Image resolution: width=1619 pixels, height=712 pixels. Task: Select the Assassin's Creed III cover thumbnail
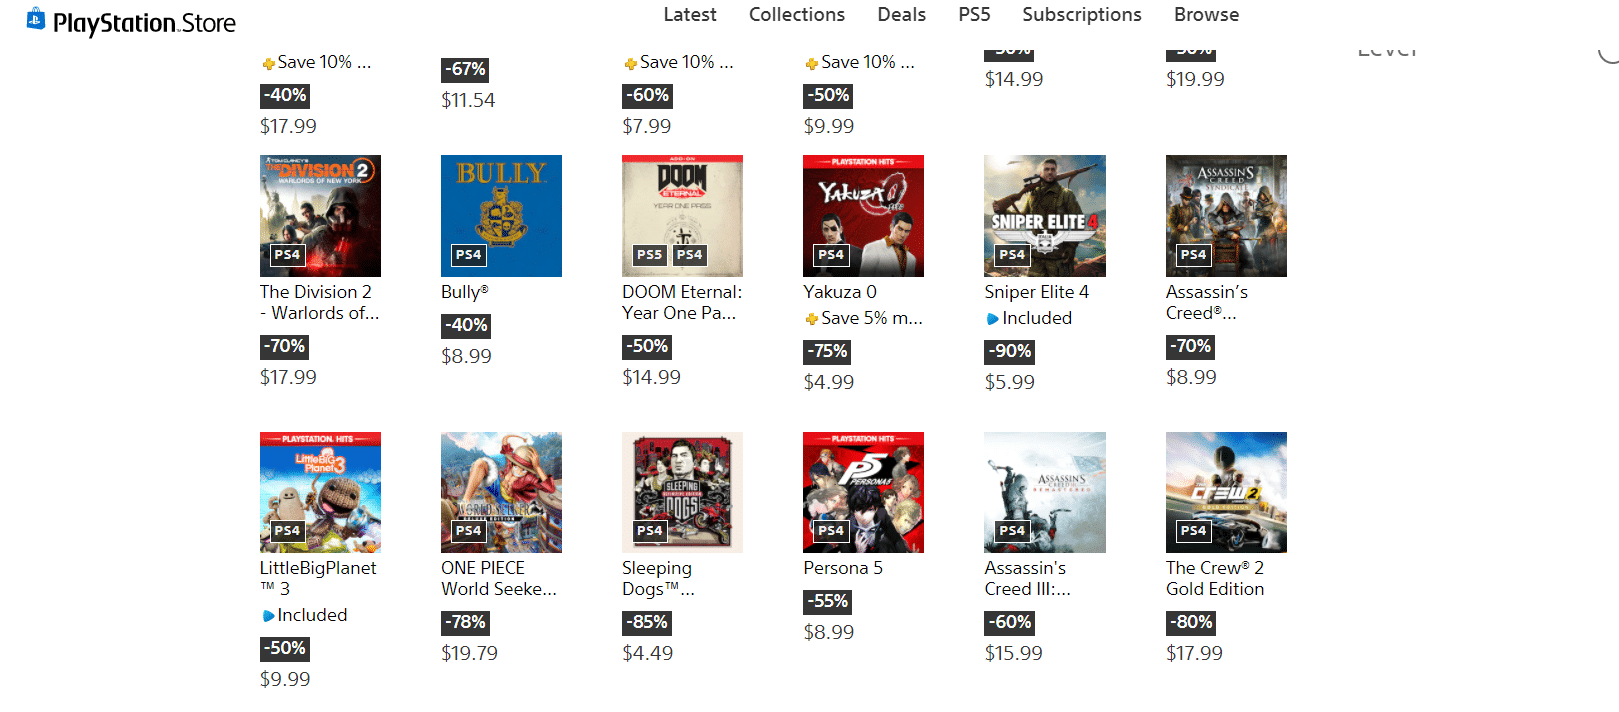point(1045,492)
